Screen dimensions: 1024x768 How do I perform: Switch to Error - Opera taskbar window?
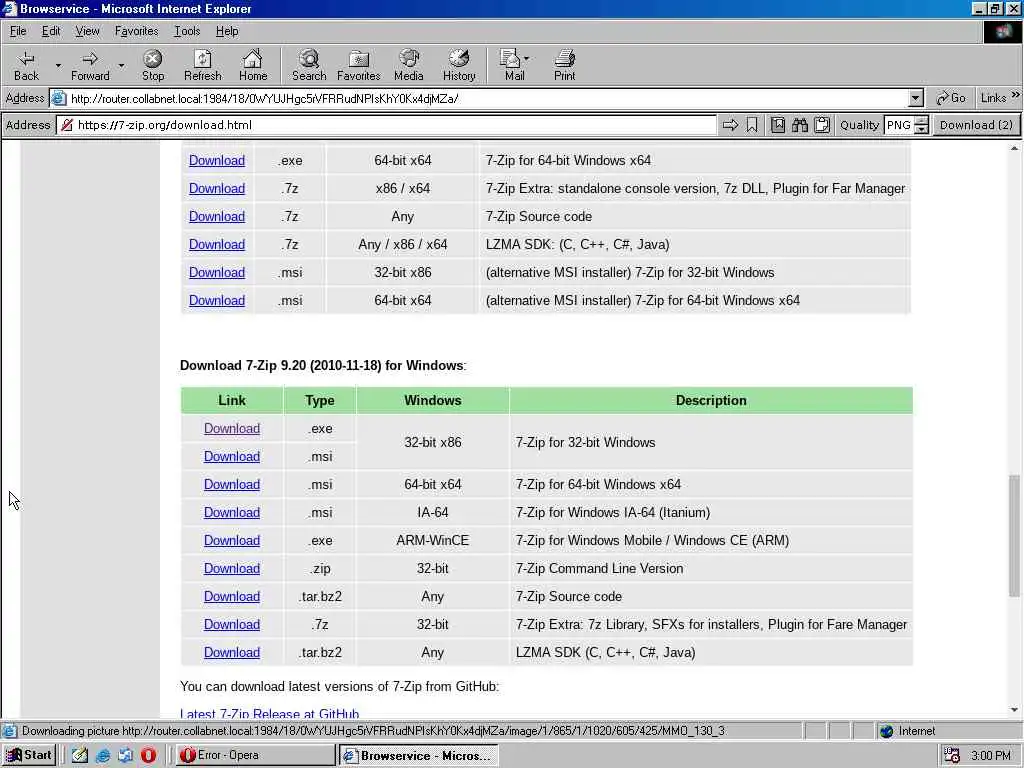pyautogui.click(x=255, y=755)
